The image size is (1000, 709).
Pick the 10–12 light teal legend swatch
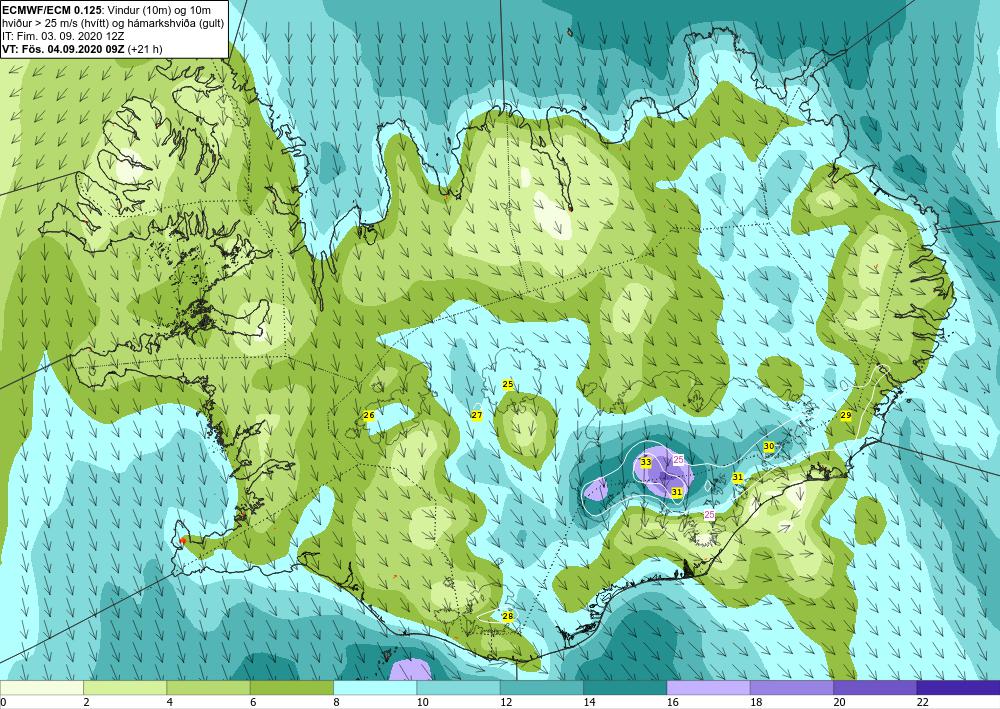458,687
